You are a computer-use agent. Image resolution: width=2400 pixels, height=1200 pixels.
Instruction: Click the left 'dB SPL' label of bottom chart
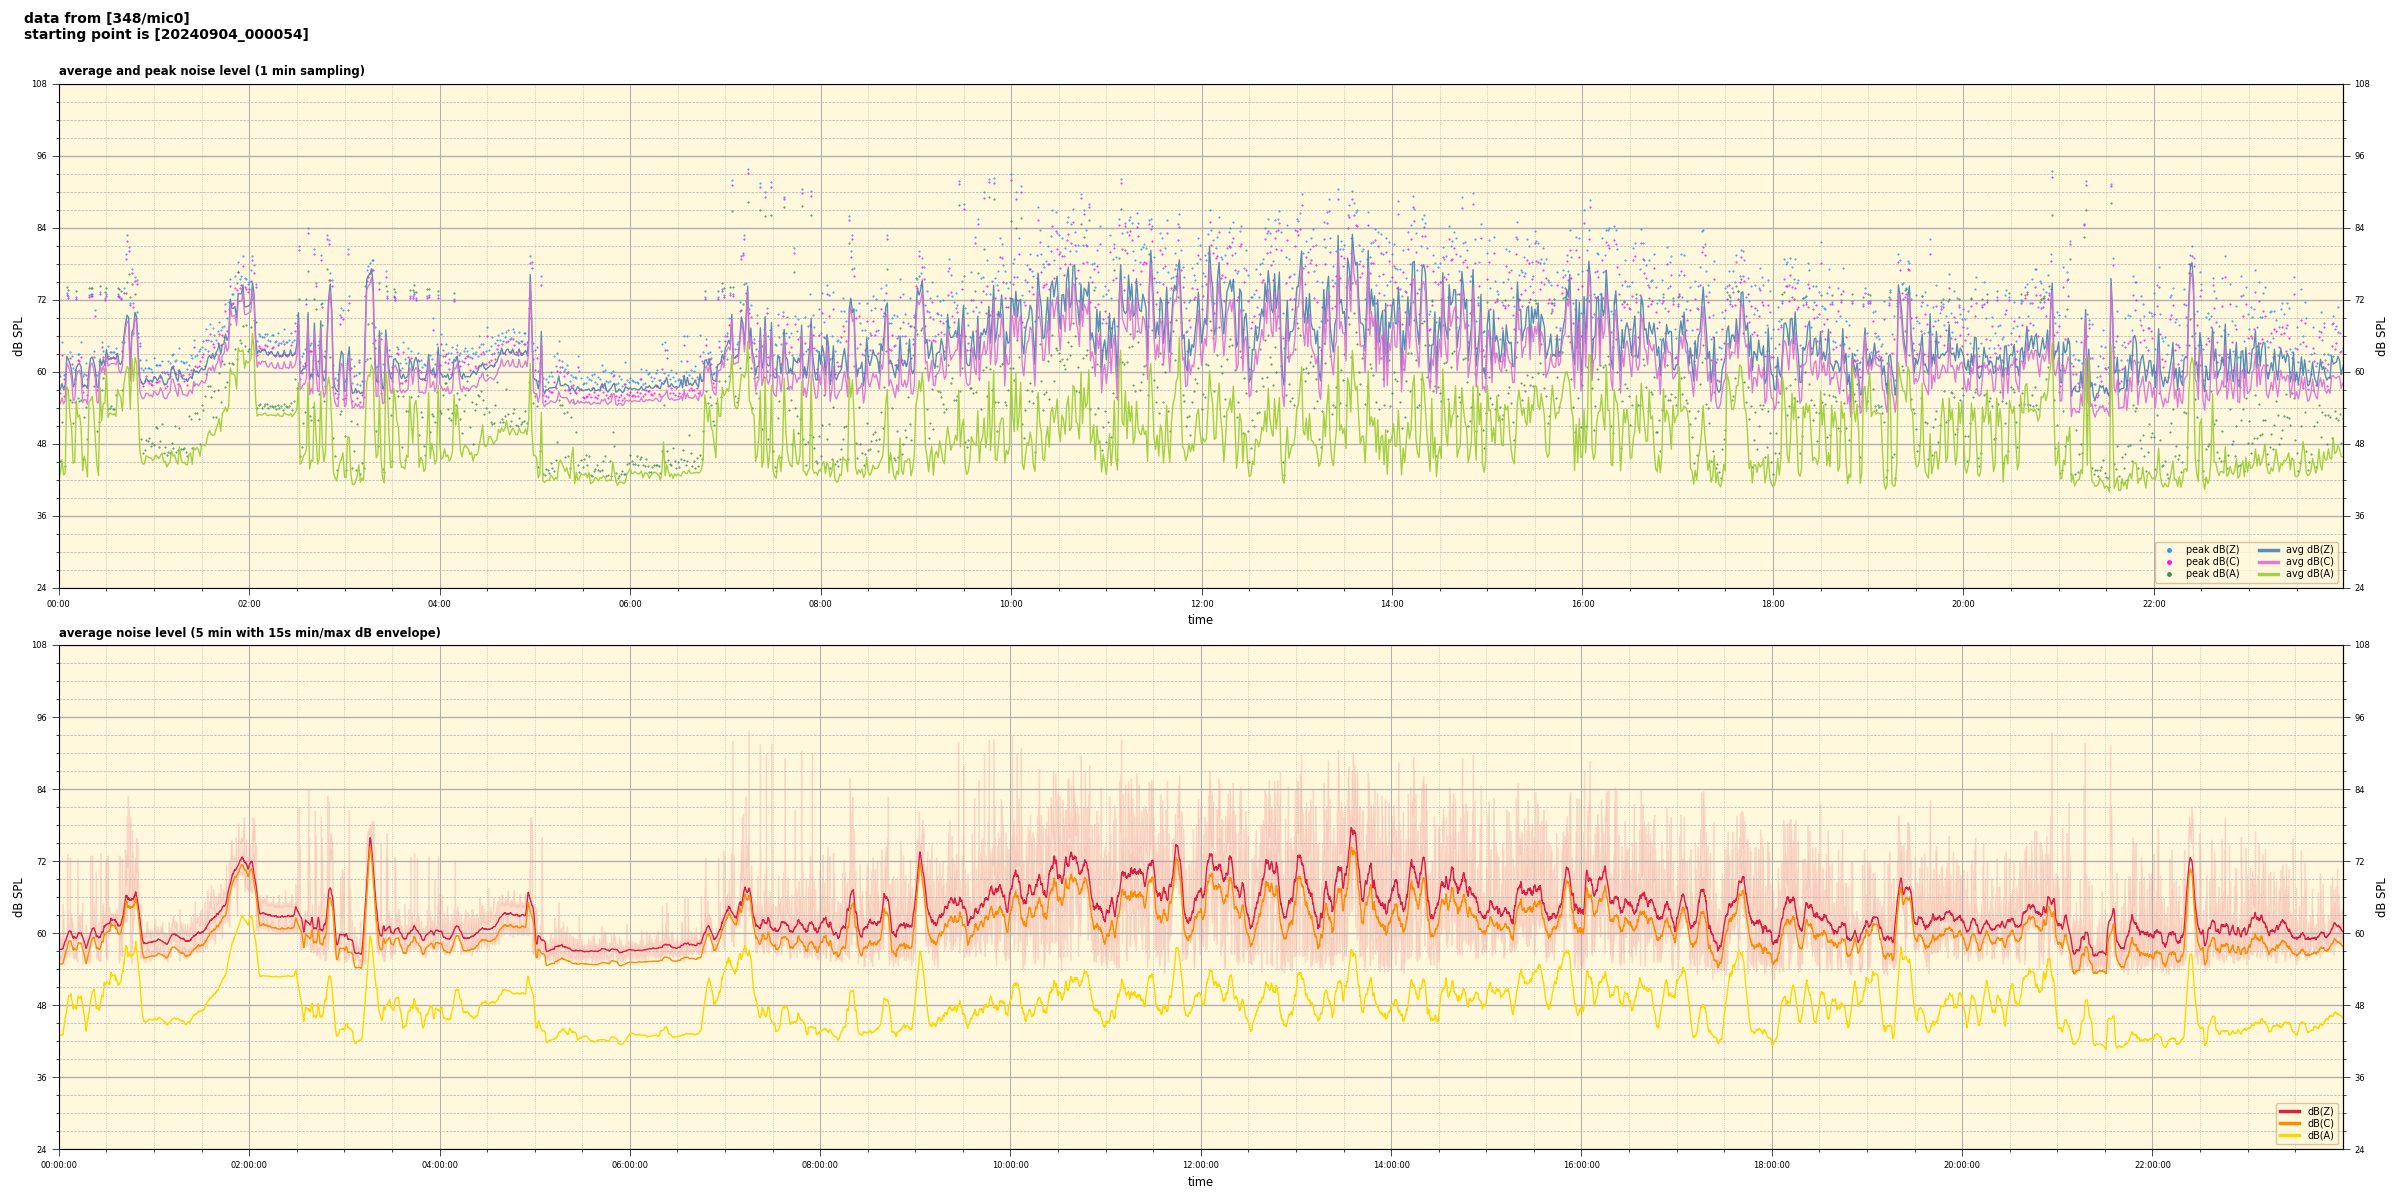[x=18, y=897]
